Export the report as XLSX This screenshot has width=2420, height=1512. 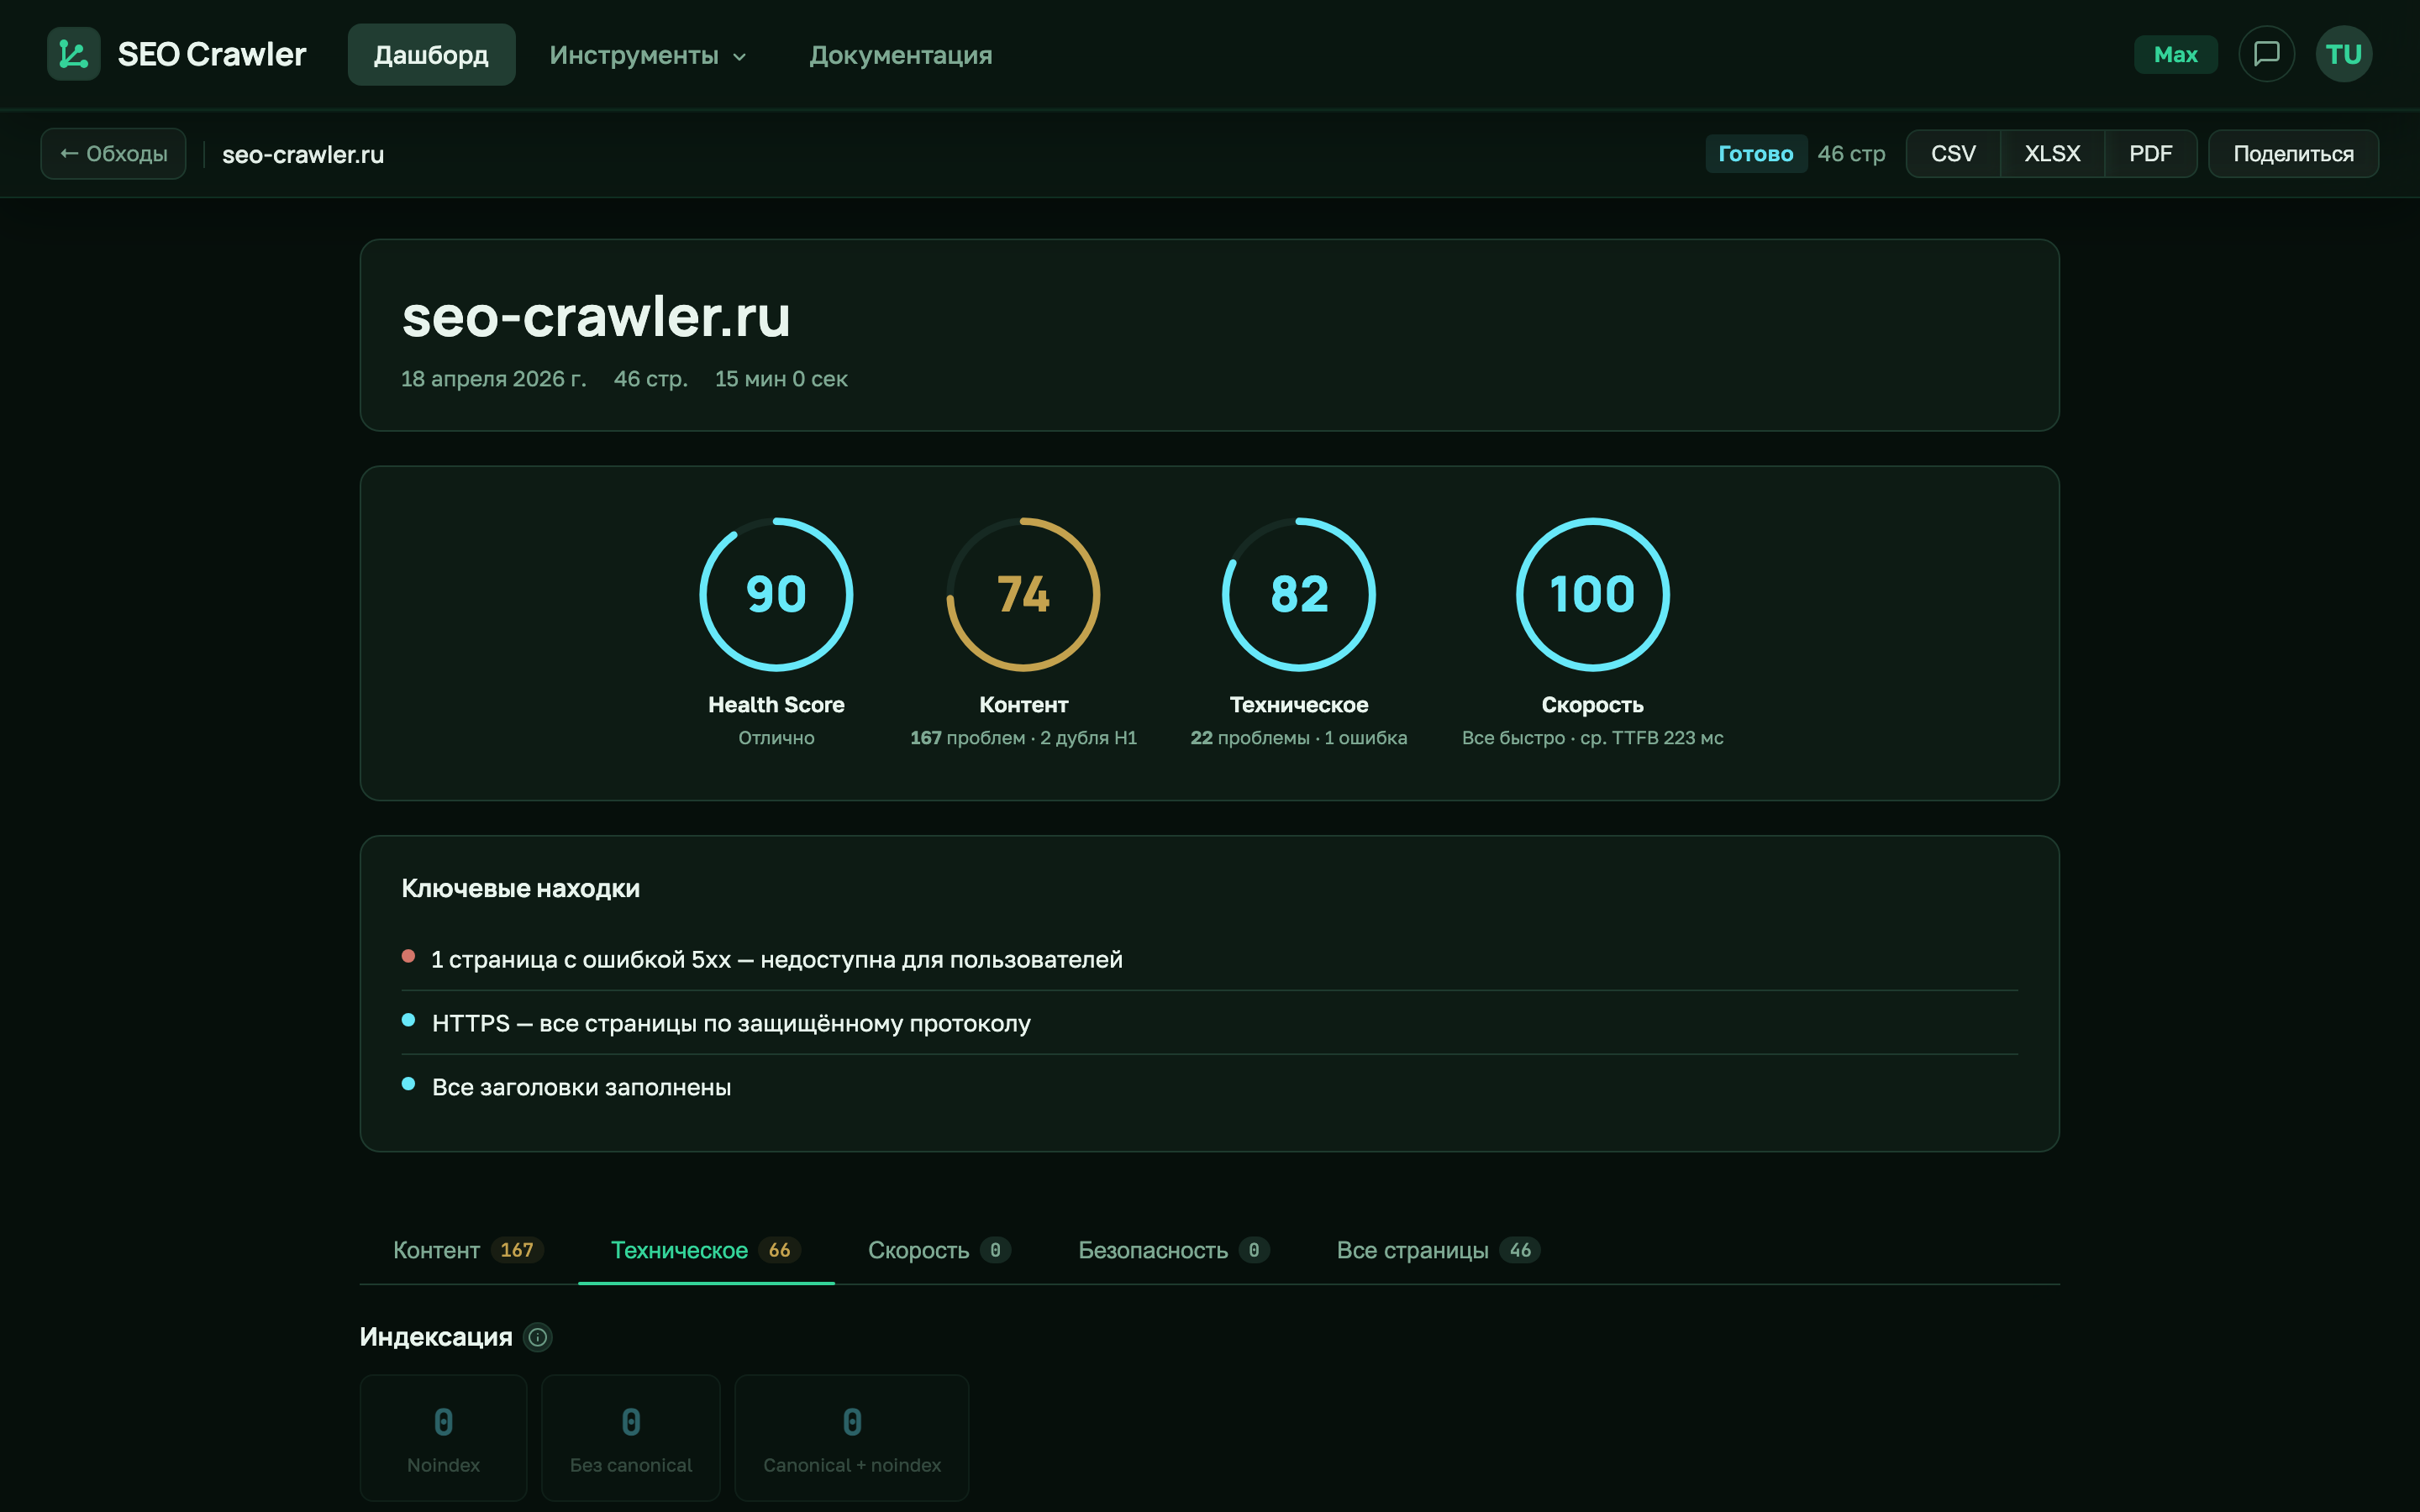2052,154
